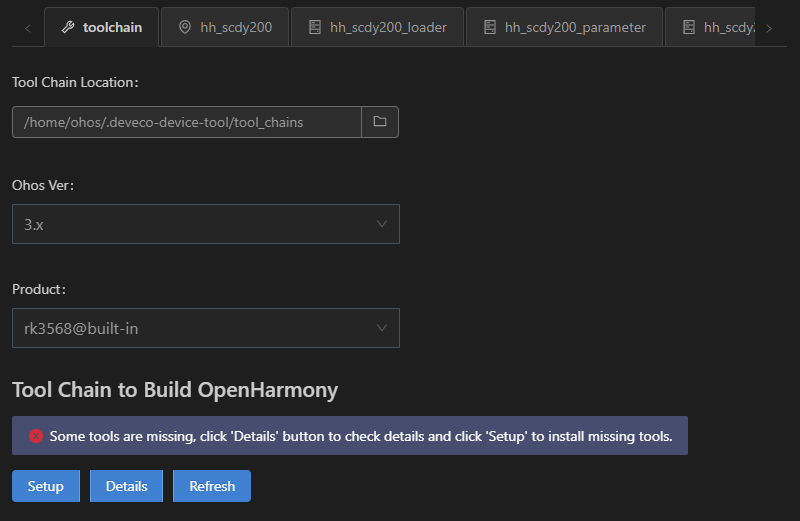This screenshot has height=521, width=800.
Task: Click the 'Some tools are missing' message text
Action: pos(361,436)
